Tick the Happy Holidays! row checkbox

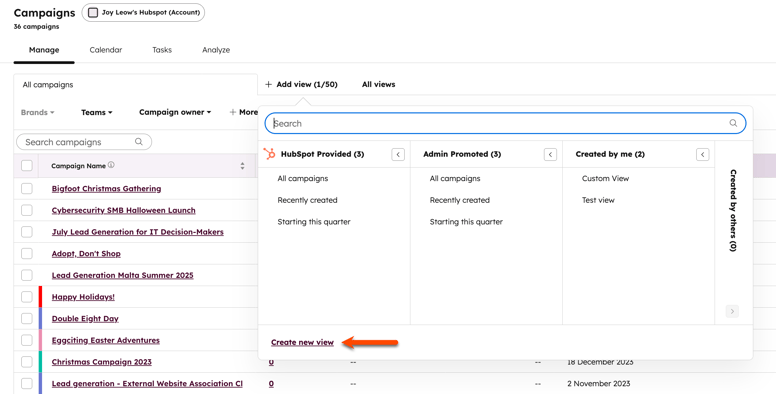[x=27, y=297]
